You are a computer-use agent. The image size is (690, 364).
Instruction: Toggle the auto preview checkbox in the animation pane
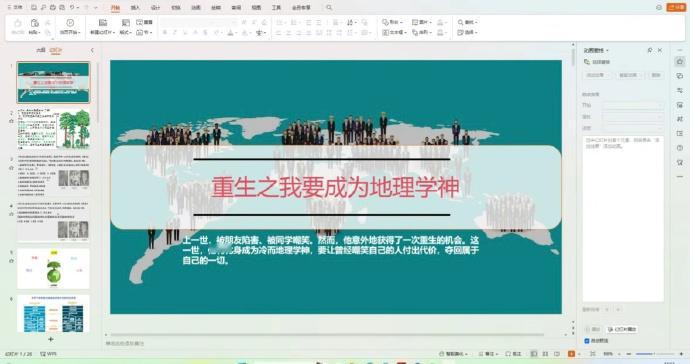click(x=587, y=341)
